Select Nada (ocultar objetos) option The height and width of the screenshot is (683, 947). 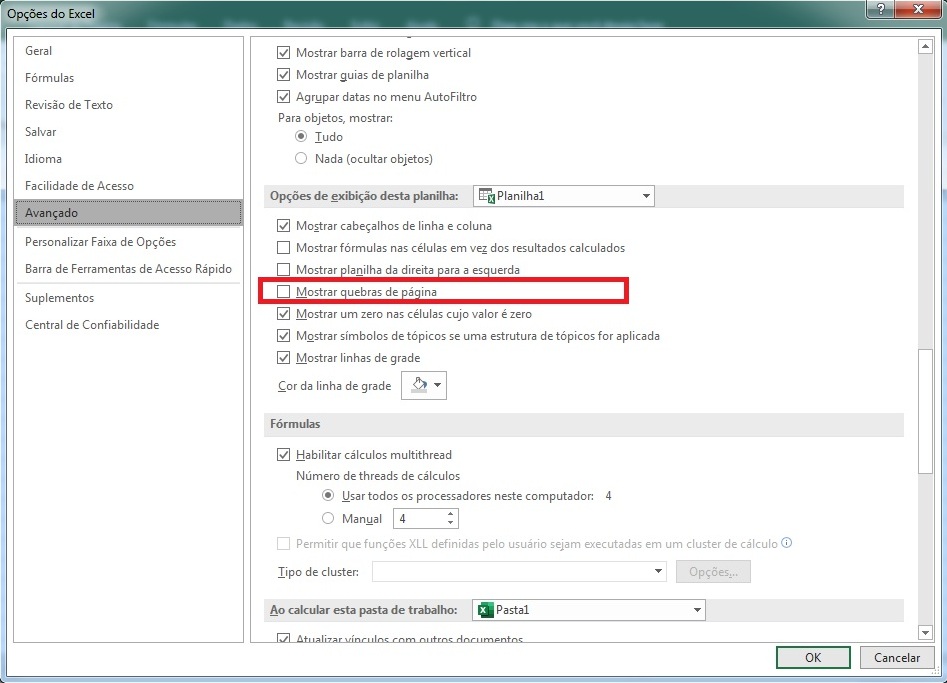point(301,158)
